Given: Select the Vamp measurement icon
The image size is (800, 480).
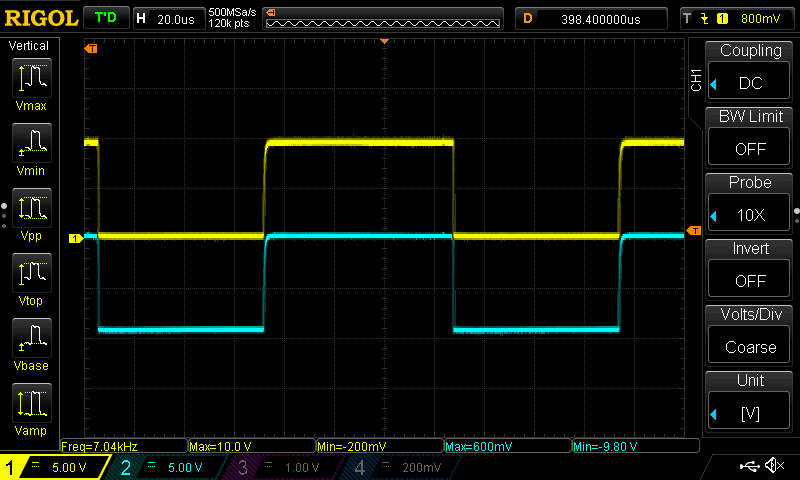Looking at the screenshot, I should pos(32,403).
